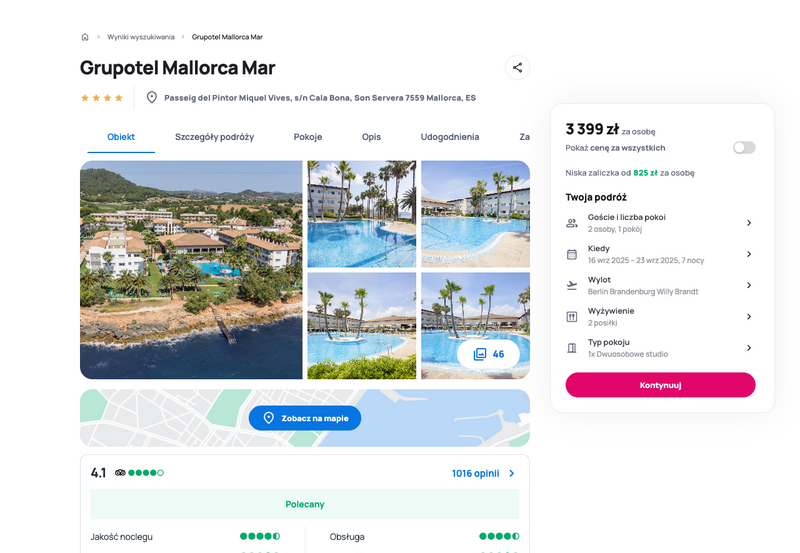
Task: Click Zobacz na mapie button
Action: click(305, 418)
